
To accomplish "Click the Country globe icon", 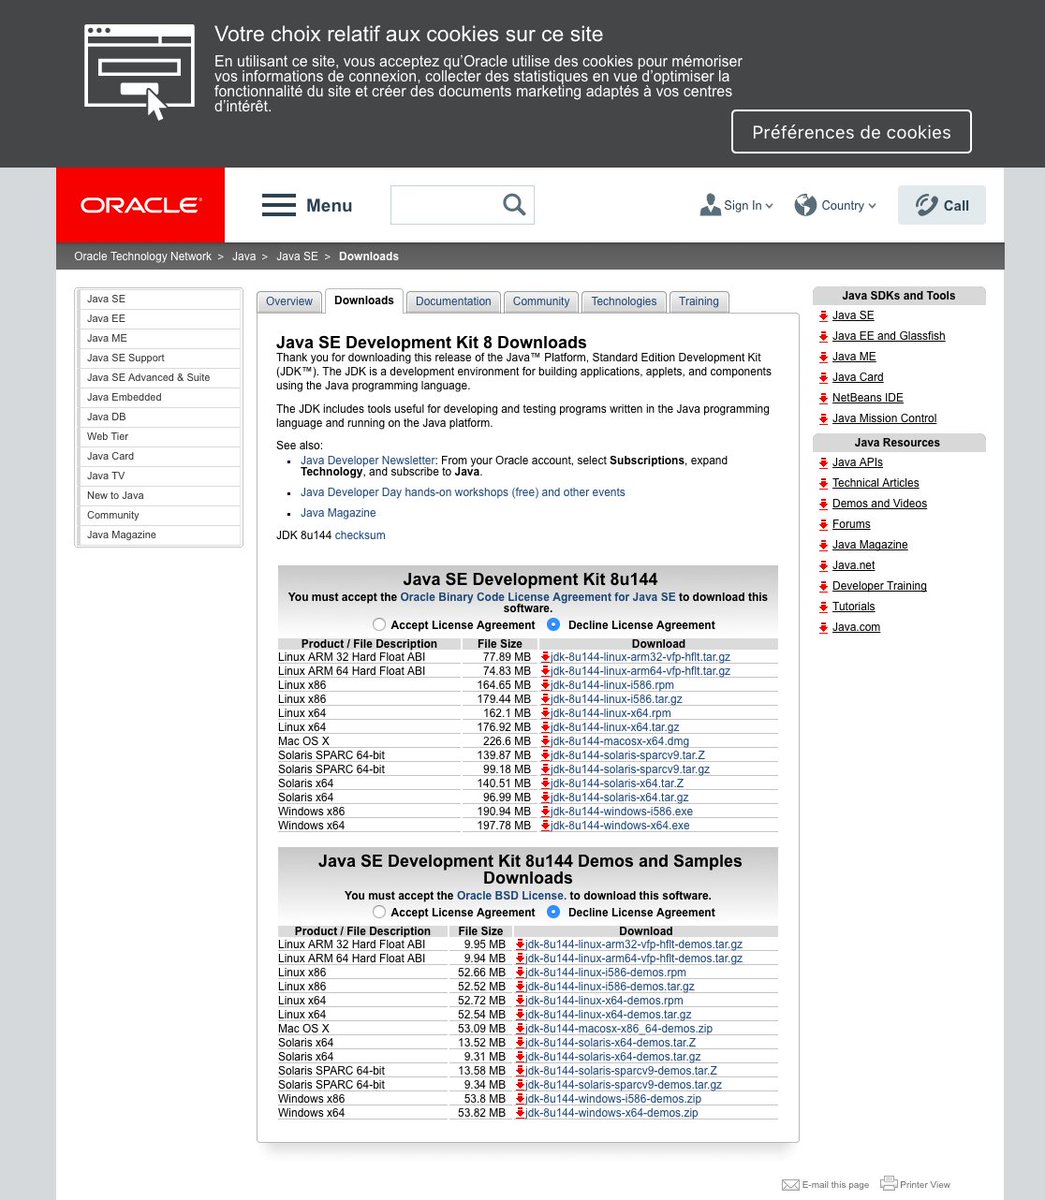I will (x=805, y=205).
